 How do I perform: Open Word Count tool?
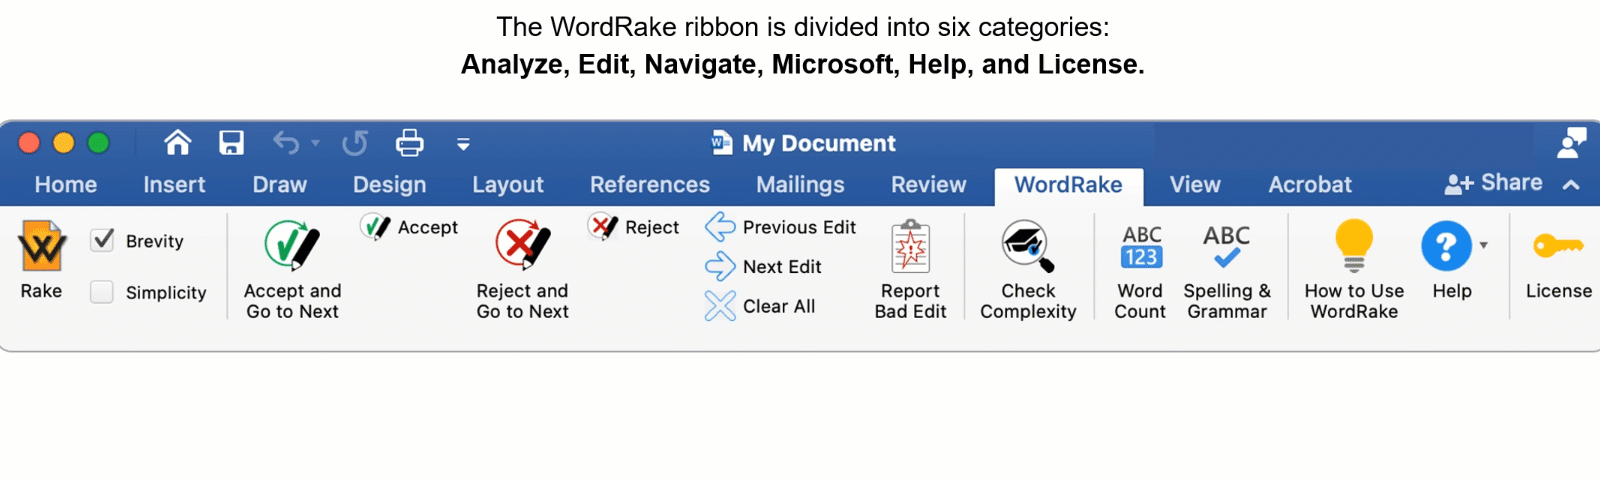click(x=1141, y=246)
